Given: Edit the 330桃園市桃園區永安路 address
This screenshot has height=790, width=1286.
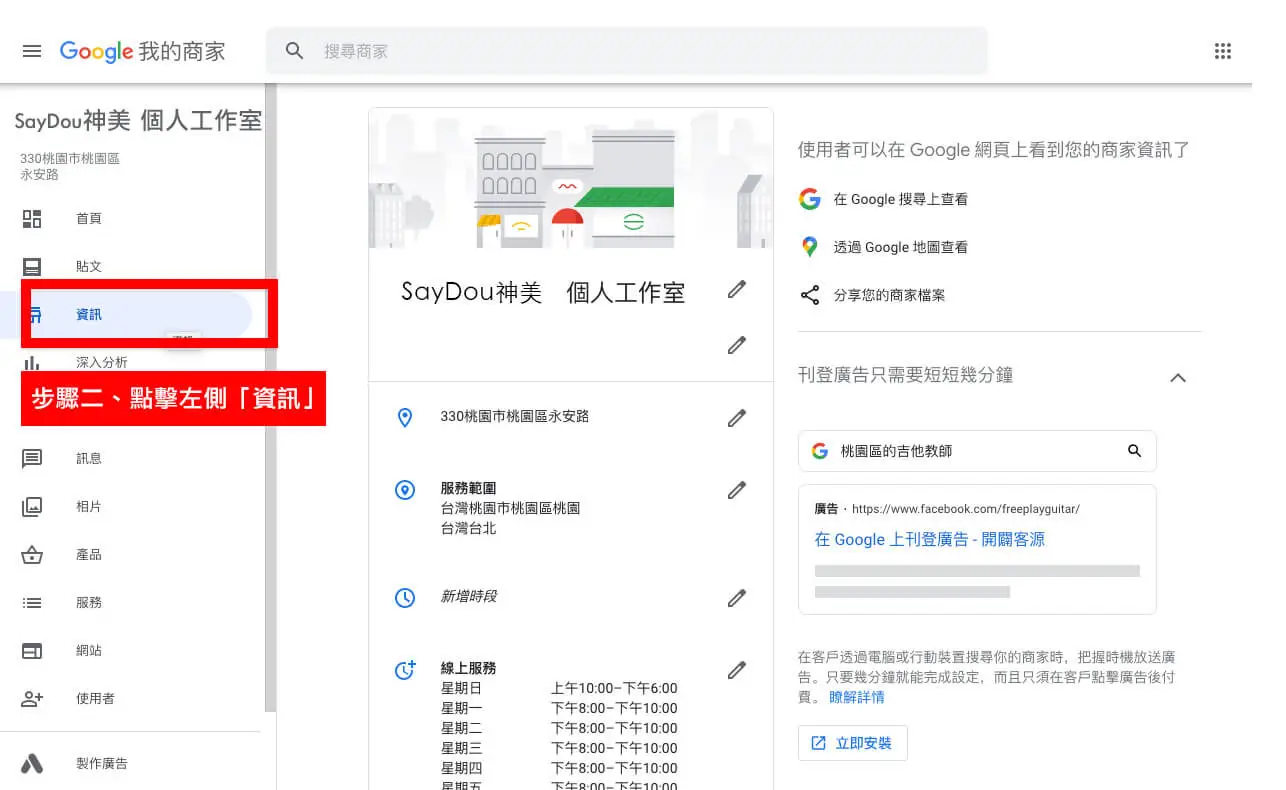Looking at the screenshot, I should coord(737,417).
